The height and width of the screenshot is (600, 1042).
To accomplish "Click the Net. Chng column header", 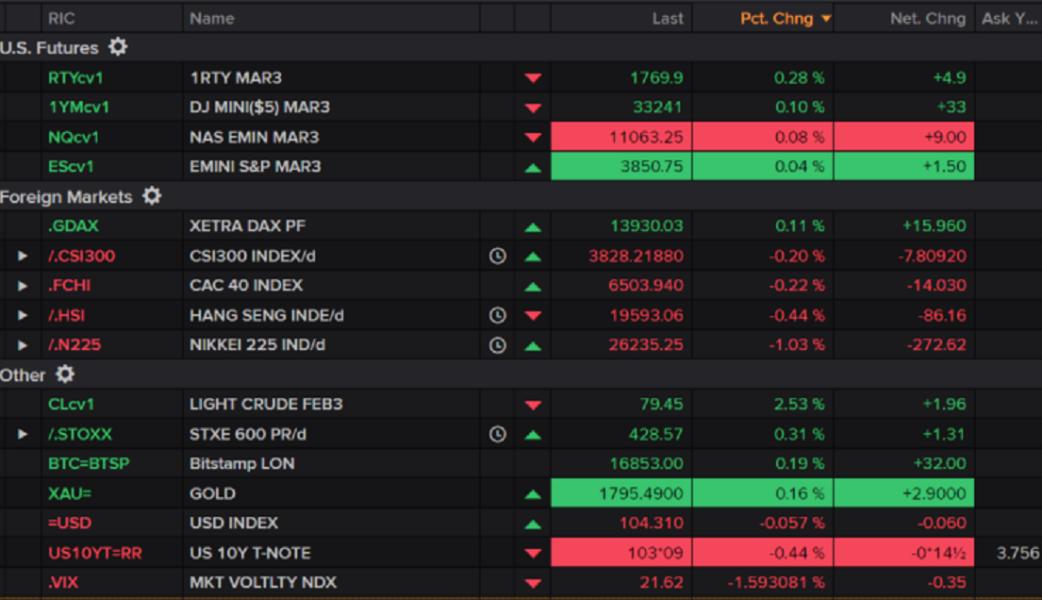I will tap(927, 18).
